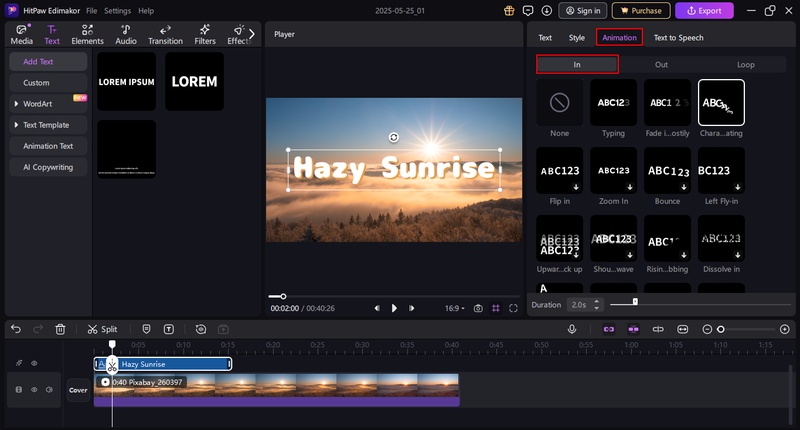The width and height of the screenshot is (800, 430).
Task: Enter fullscreen preview mode
Action: pyautogui.click(x=513, y=308)
